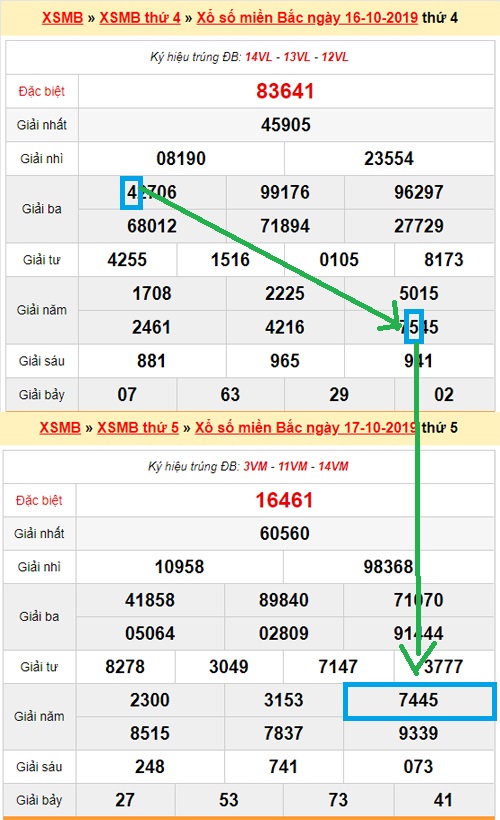This screenshot has width=500, height=820.
Task: Open the XSMB thứ 4 link
Action: (140, 18)
